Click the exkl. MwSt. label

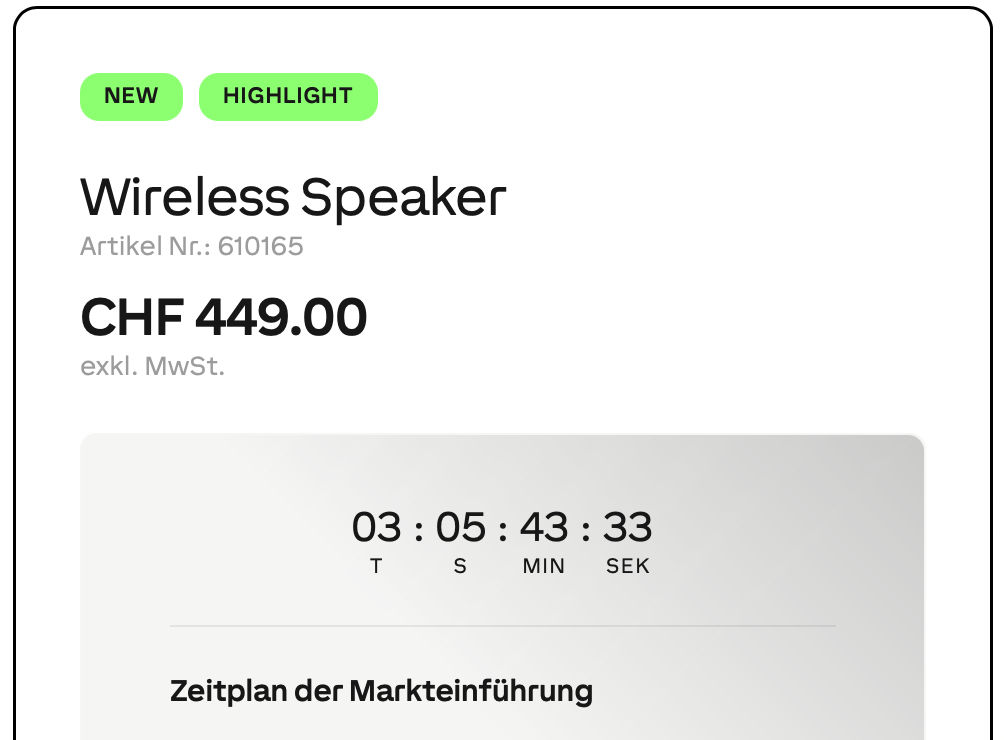click(153, 366)
